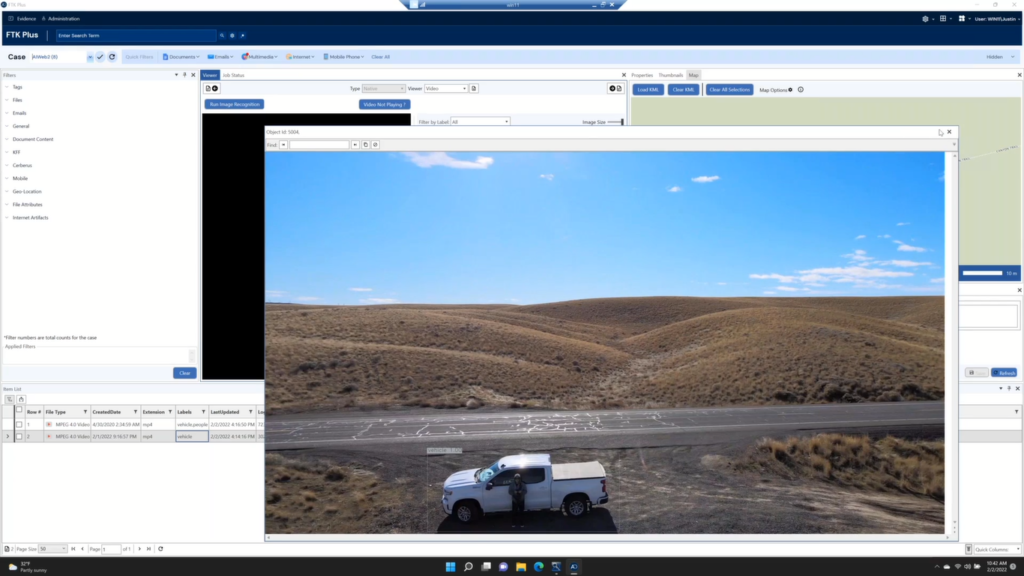
Task: Click the Video Not Playing button
Action: [x=385, y=104]
